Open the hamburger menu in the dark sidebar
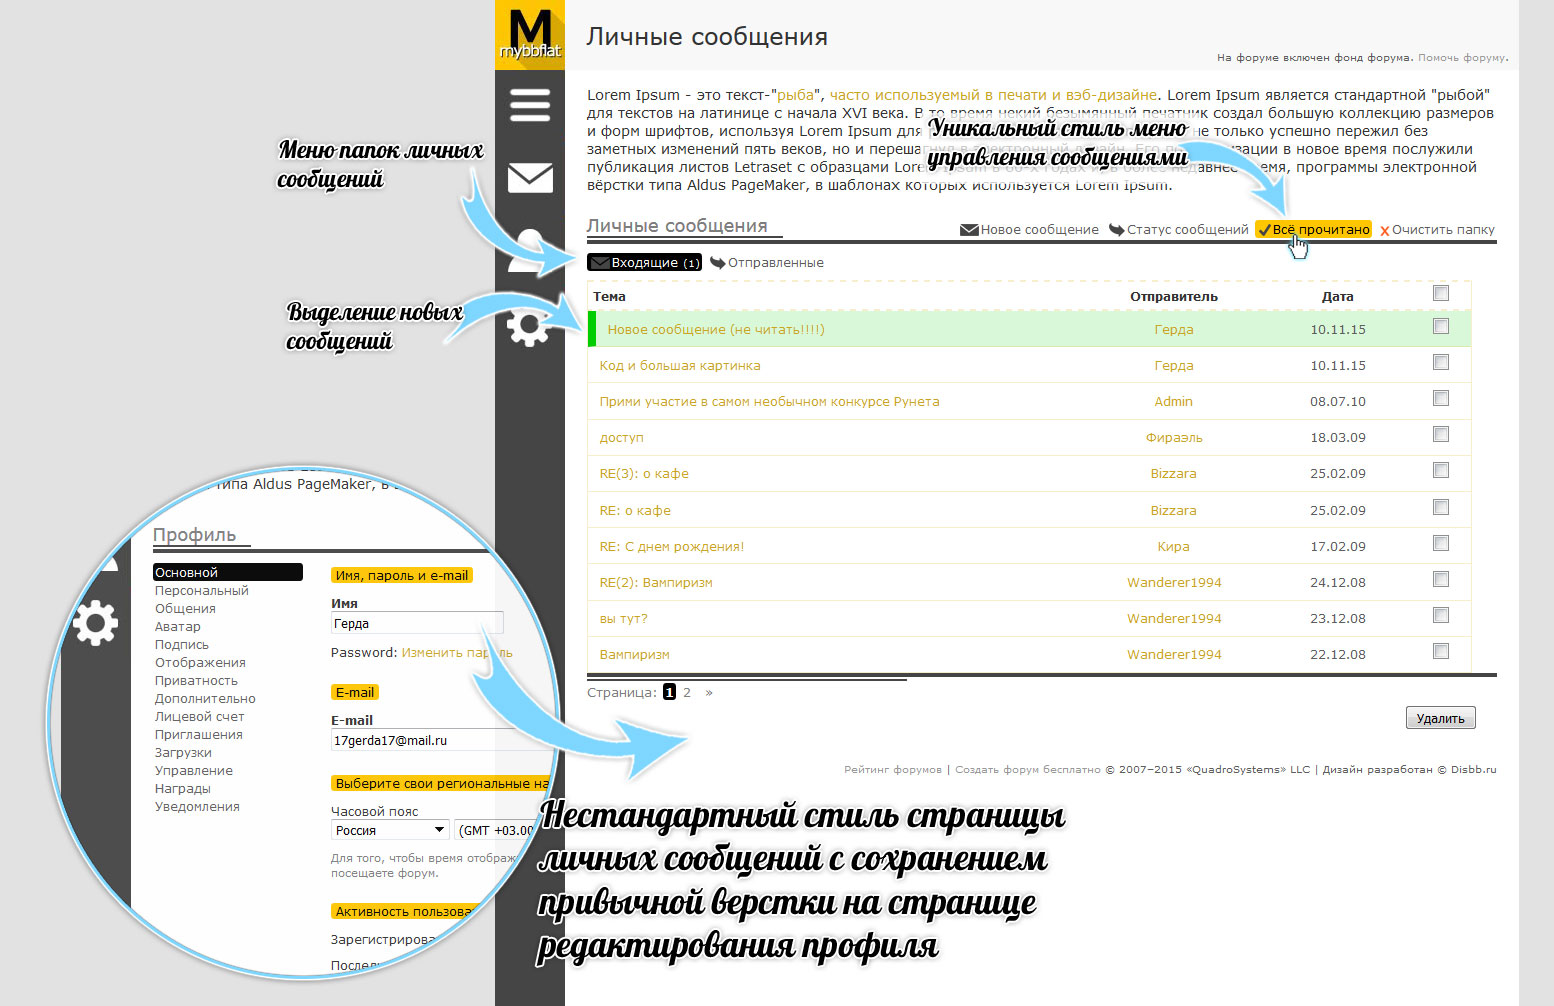Screen dimensions: 1554x1006 529,105
